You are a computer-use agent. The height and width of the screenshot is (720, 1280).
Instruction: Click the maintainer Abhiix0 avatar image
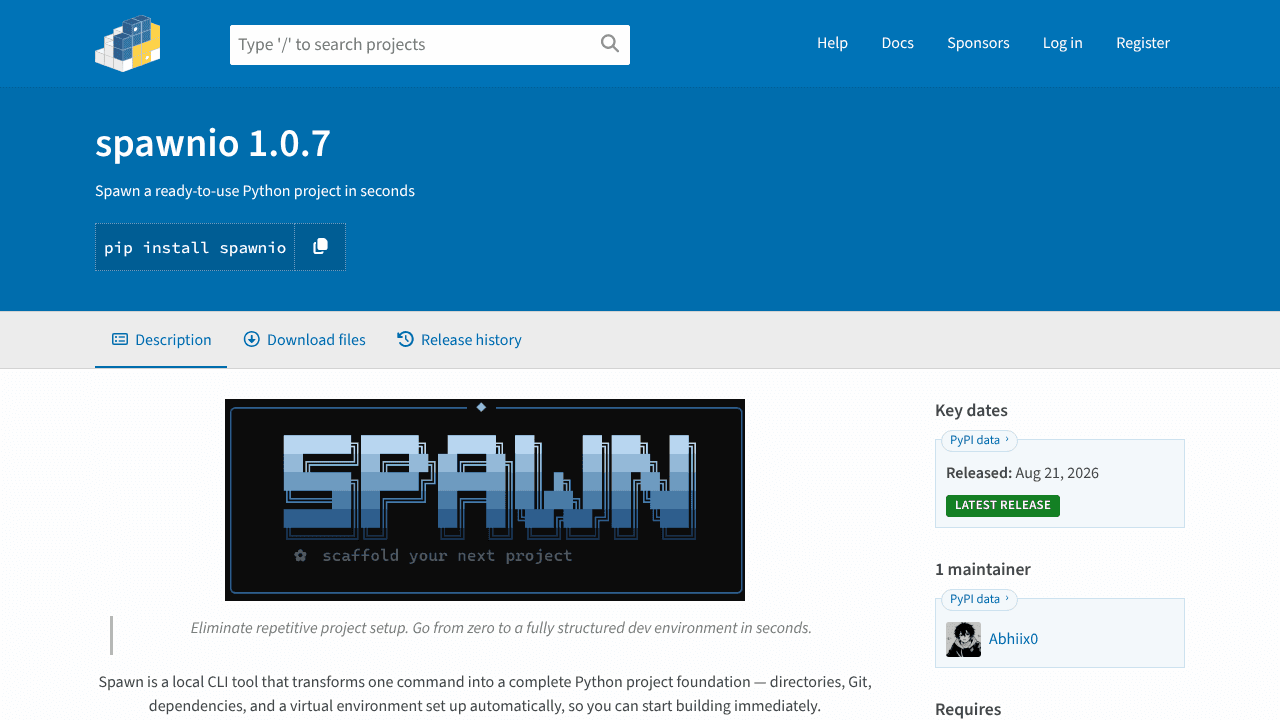point(963,639)
